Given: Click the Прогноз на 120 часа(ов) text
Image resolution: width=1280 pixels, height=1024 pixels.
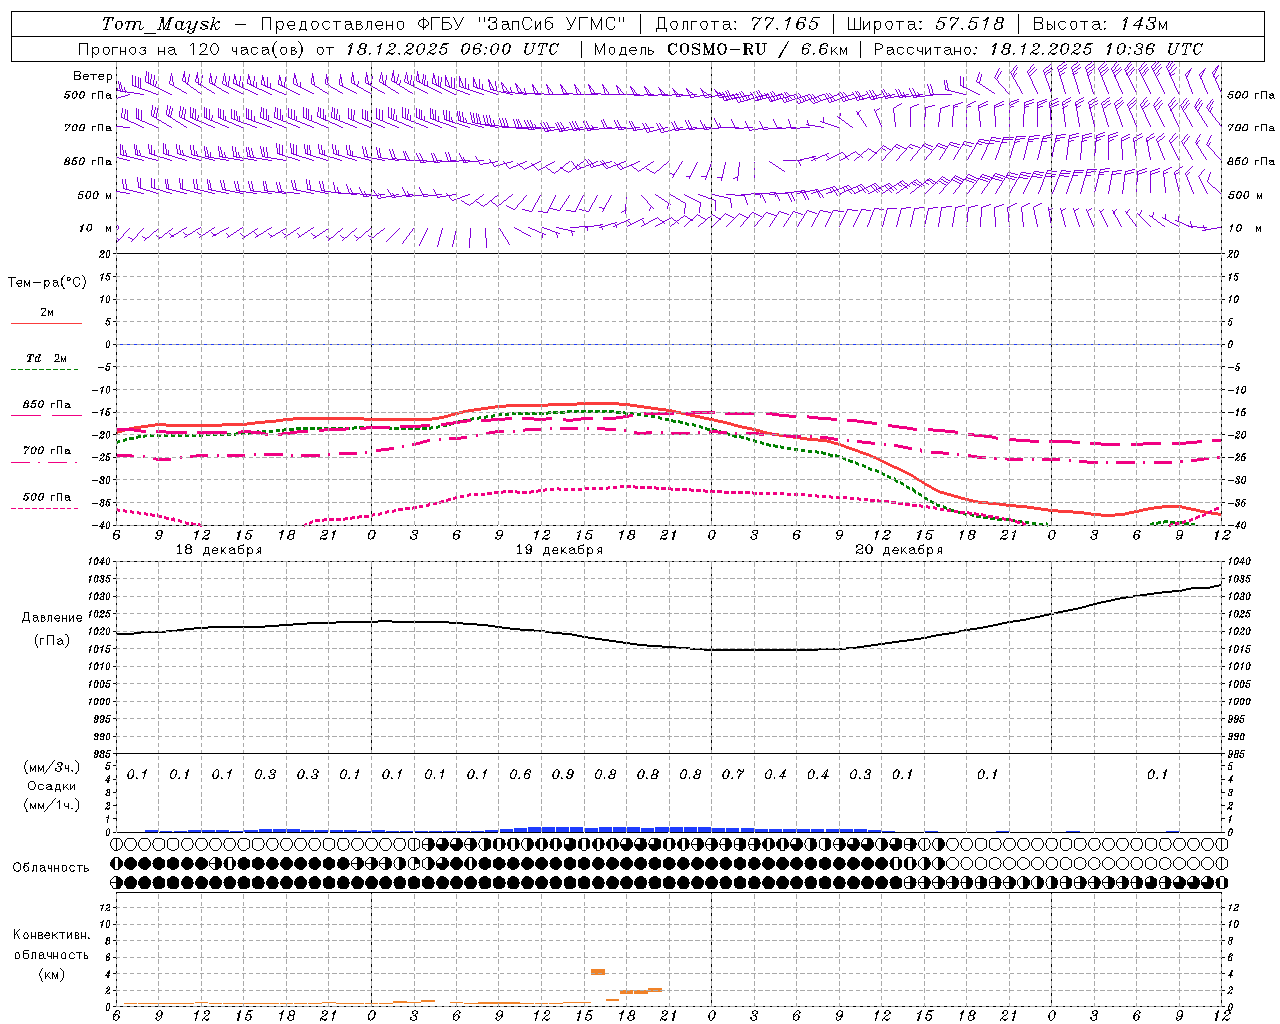Looking at the screenshot, I should (x=193, y=49).
